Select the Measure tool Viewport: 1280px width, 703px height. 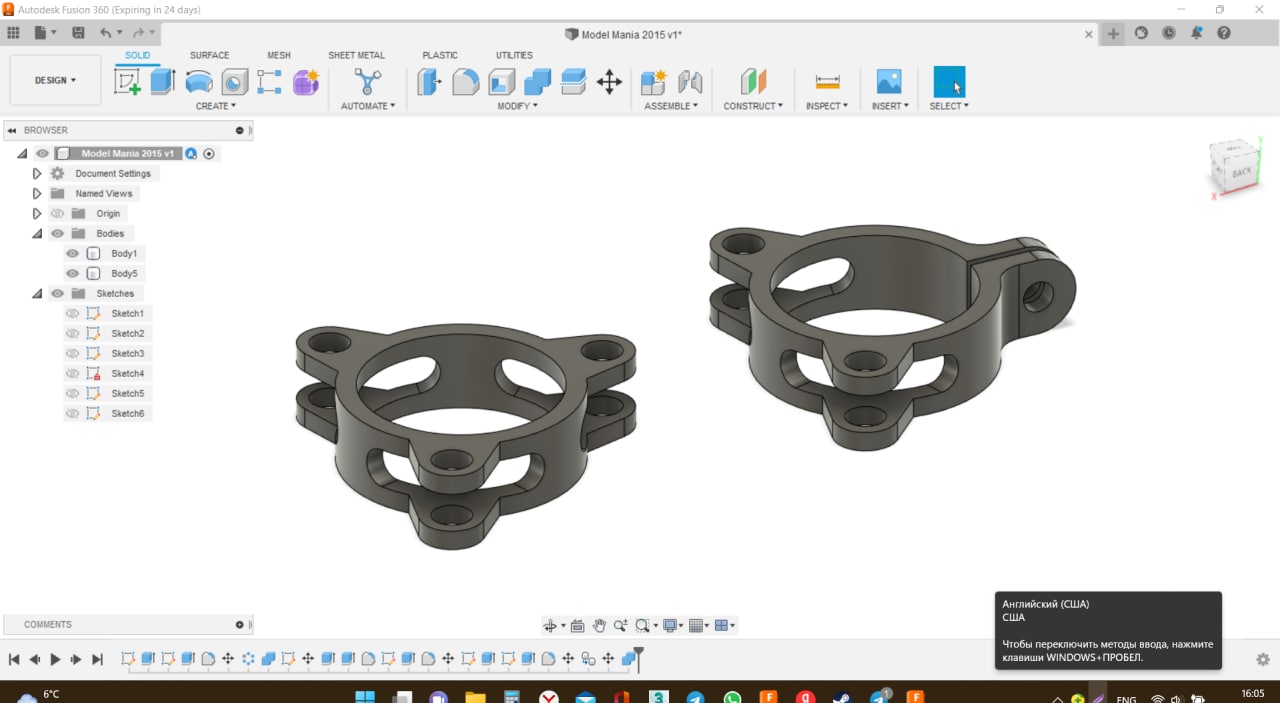click(x=827, y=82)
